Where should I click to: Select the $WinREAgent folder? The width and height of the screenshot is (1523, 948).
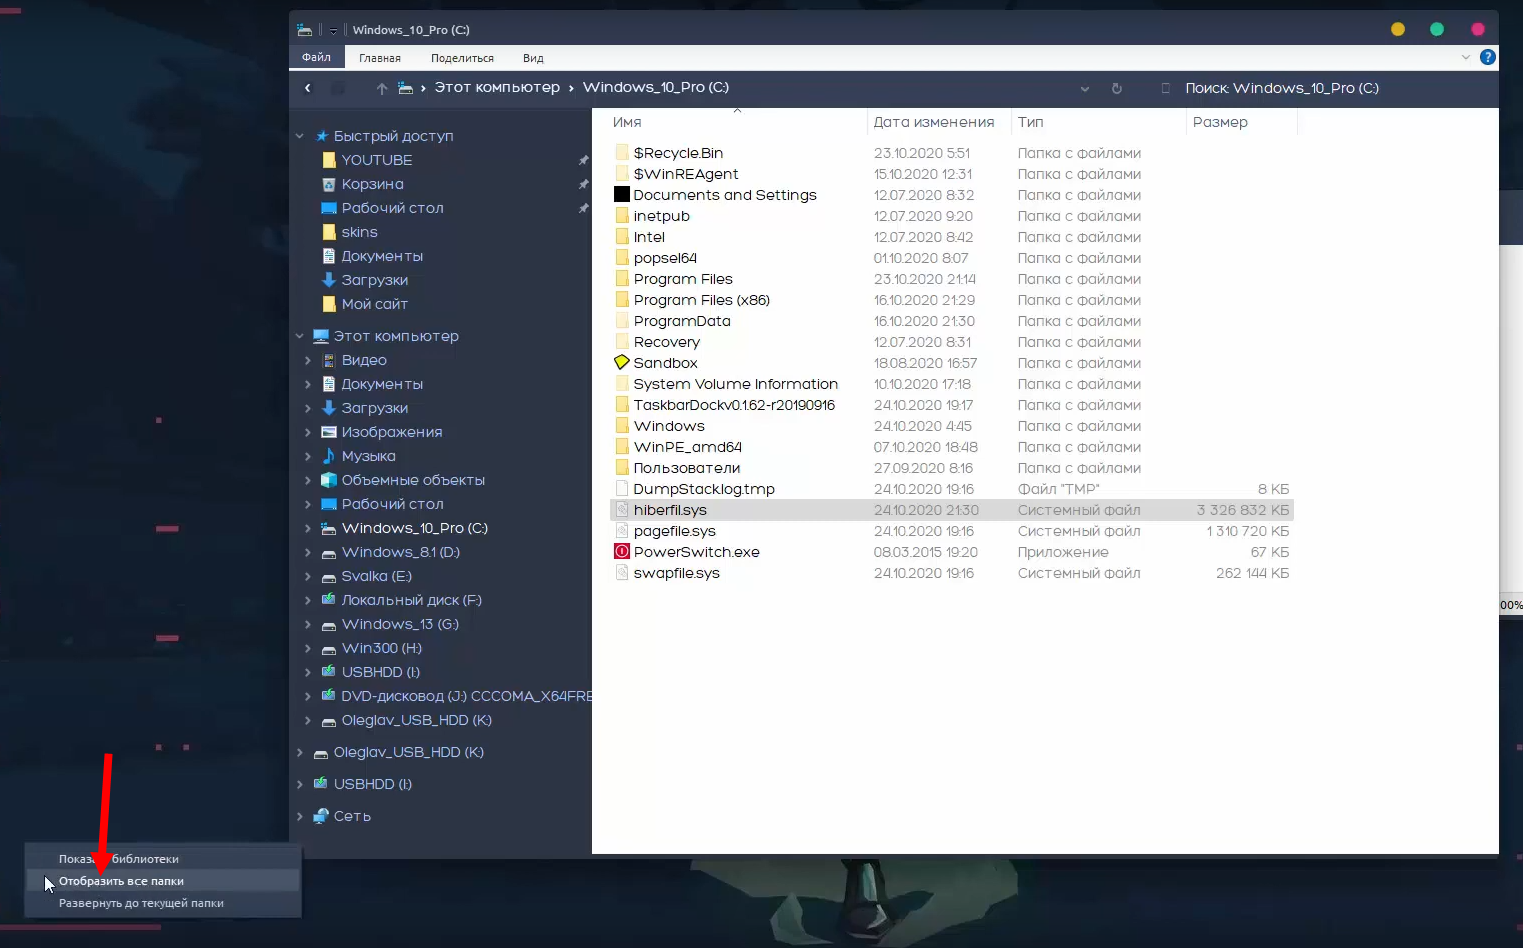coord(686,174)
